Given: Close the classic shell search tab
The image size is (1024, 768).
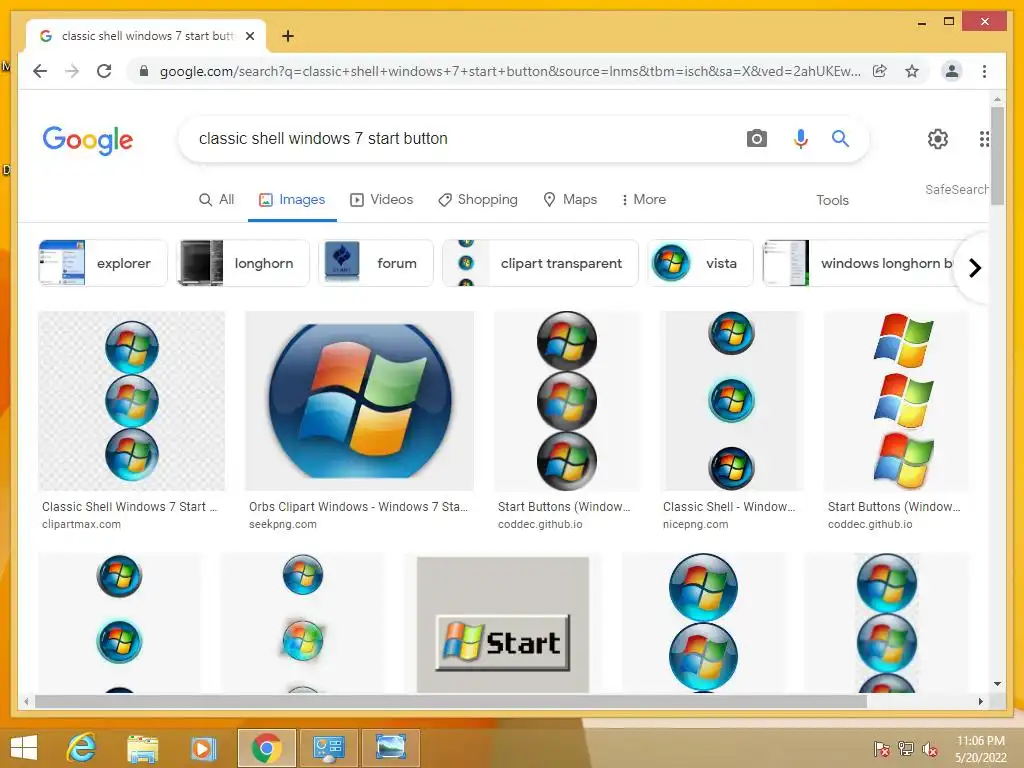Looking at the screenshot, I should [x=249, y=36].
